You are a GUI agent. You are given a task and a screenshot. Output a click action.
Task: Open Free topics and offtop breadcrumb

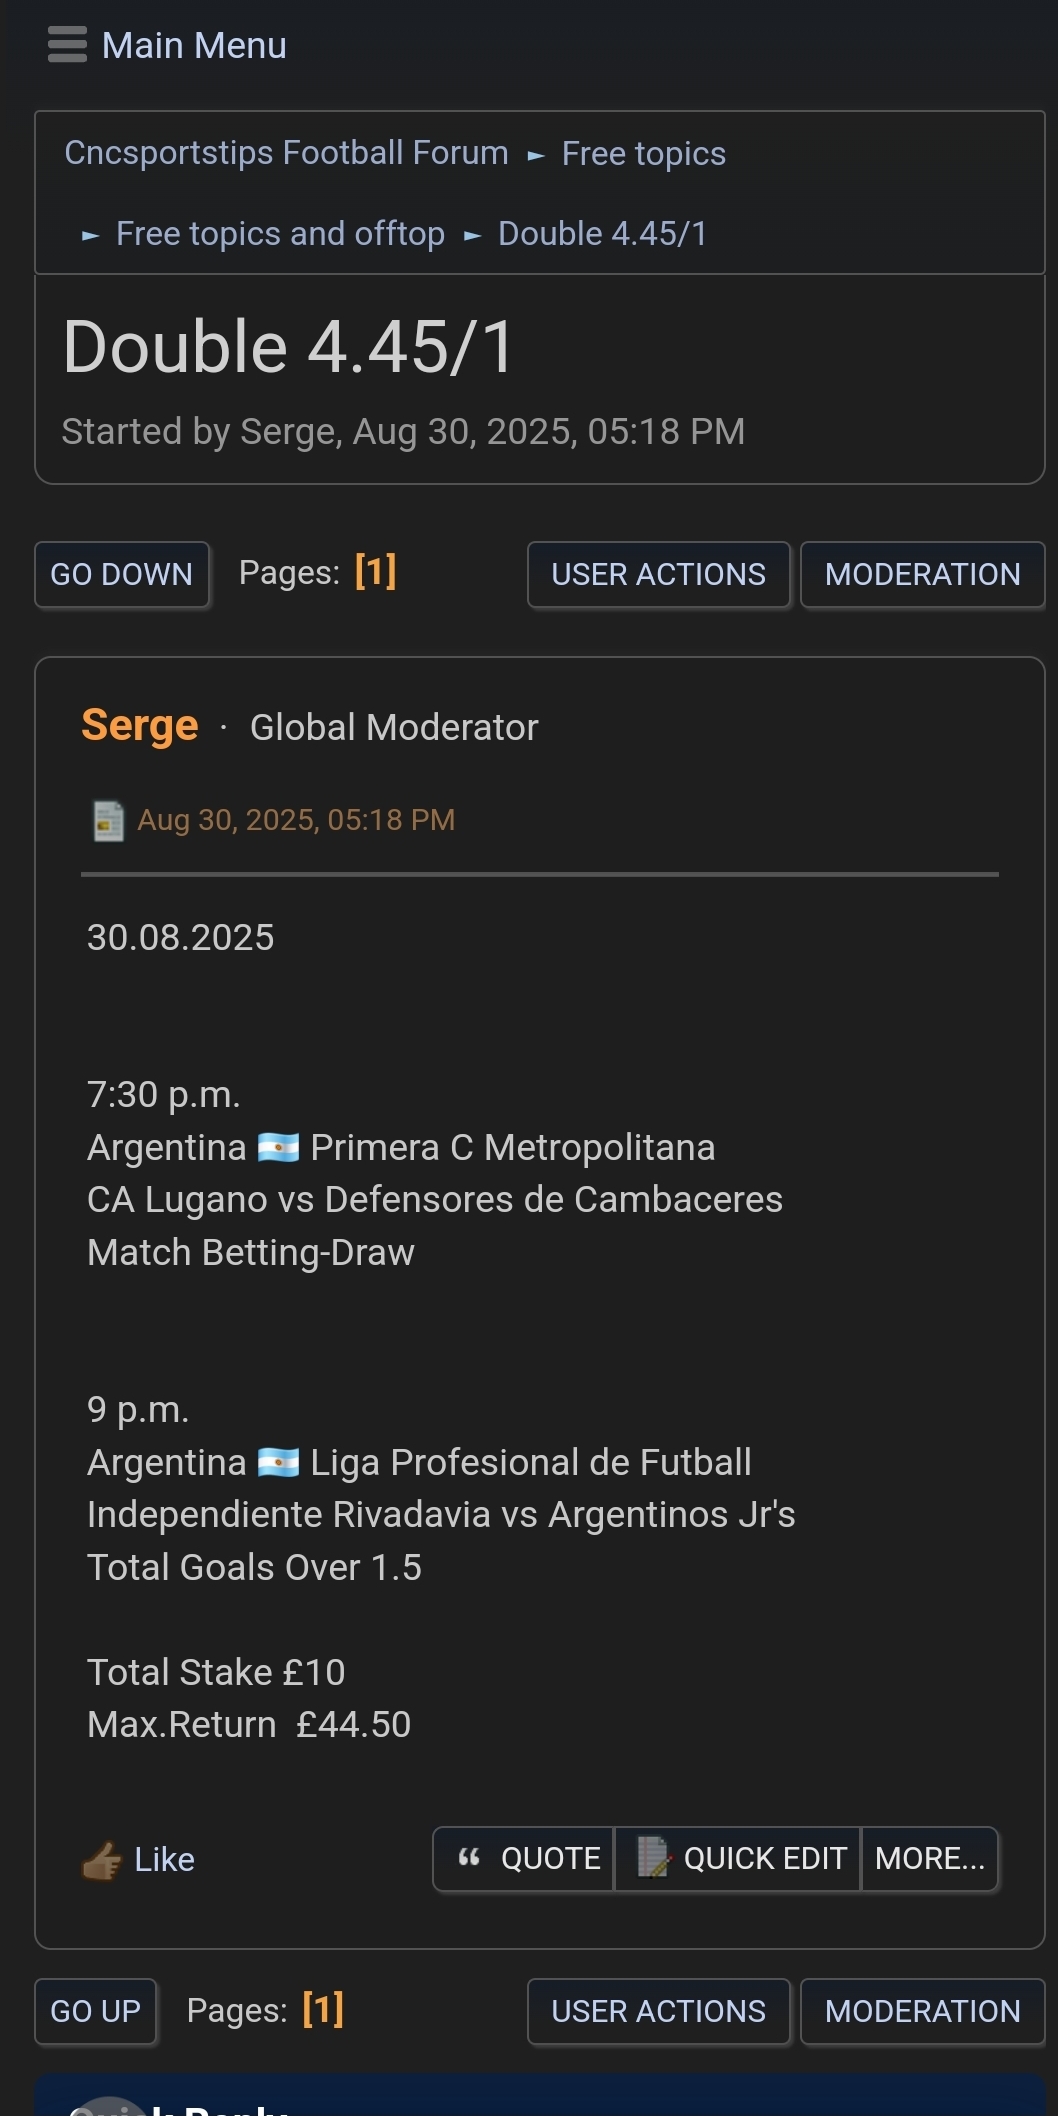click(280, 234)
